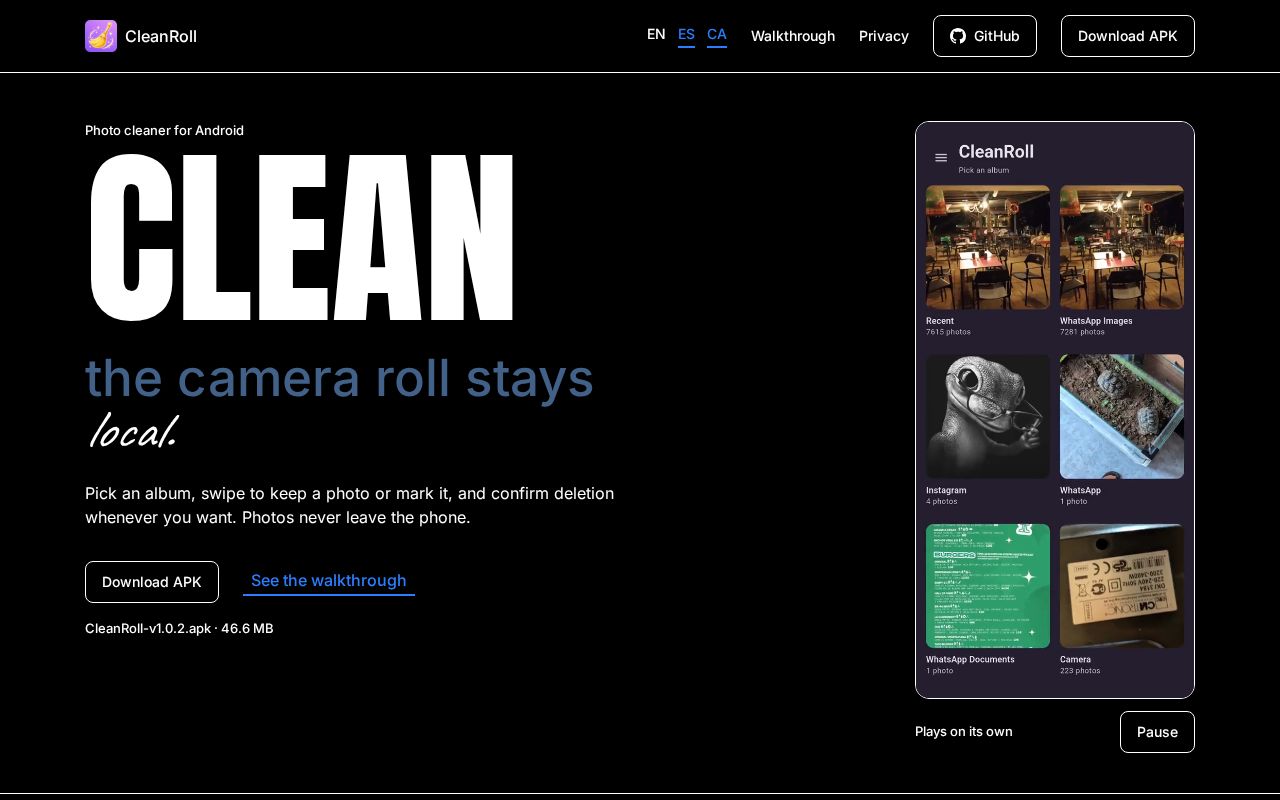Click the GitHub button in the header
The width and height of the screenshot is (1280, 800).
pyautogui.click(x=985, y=36)
